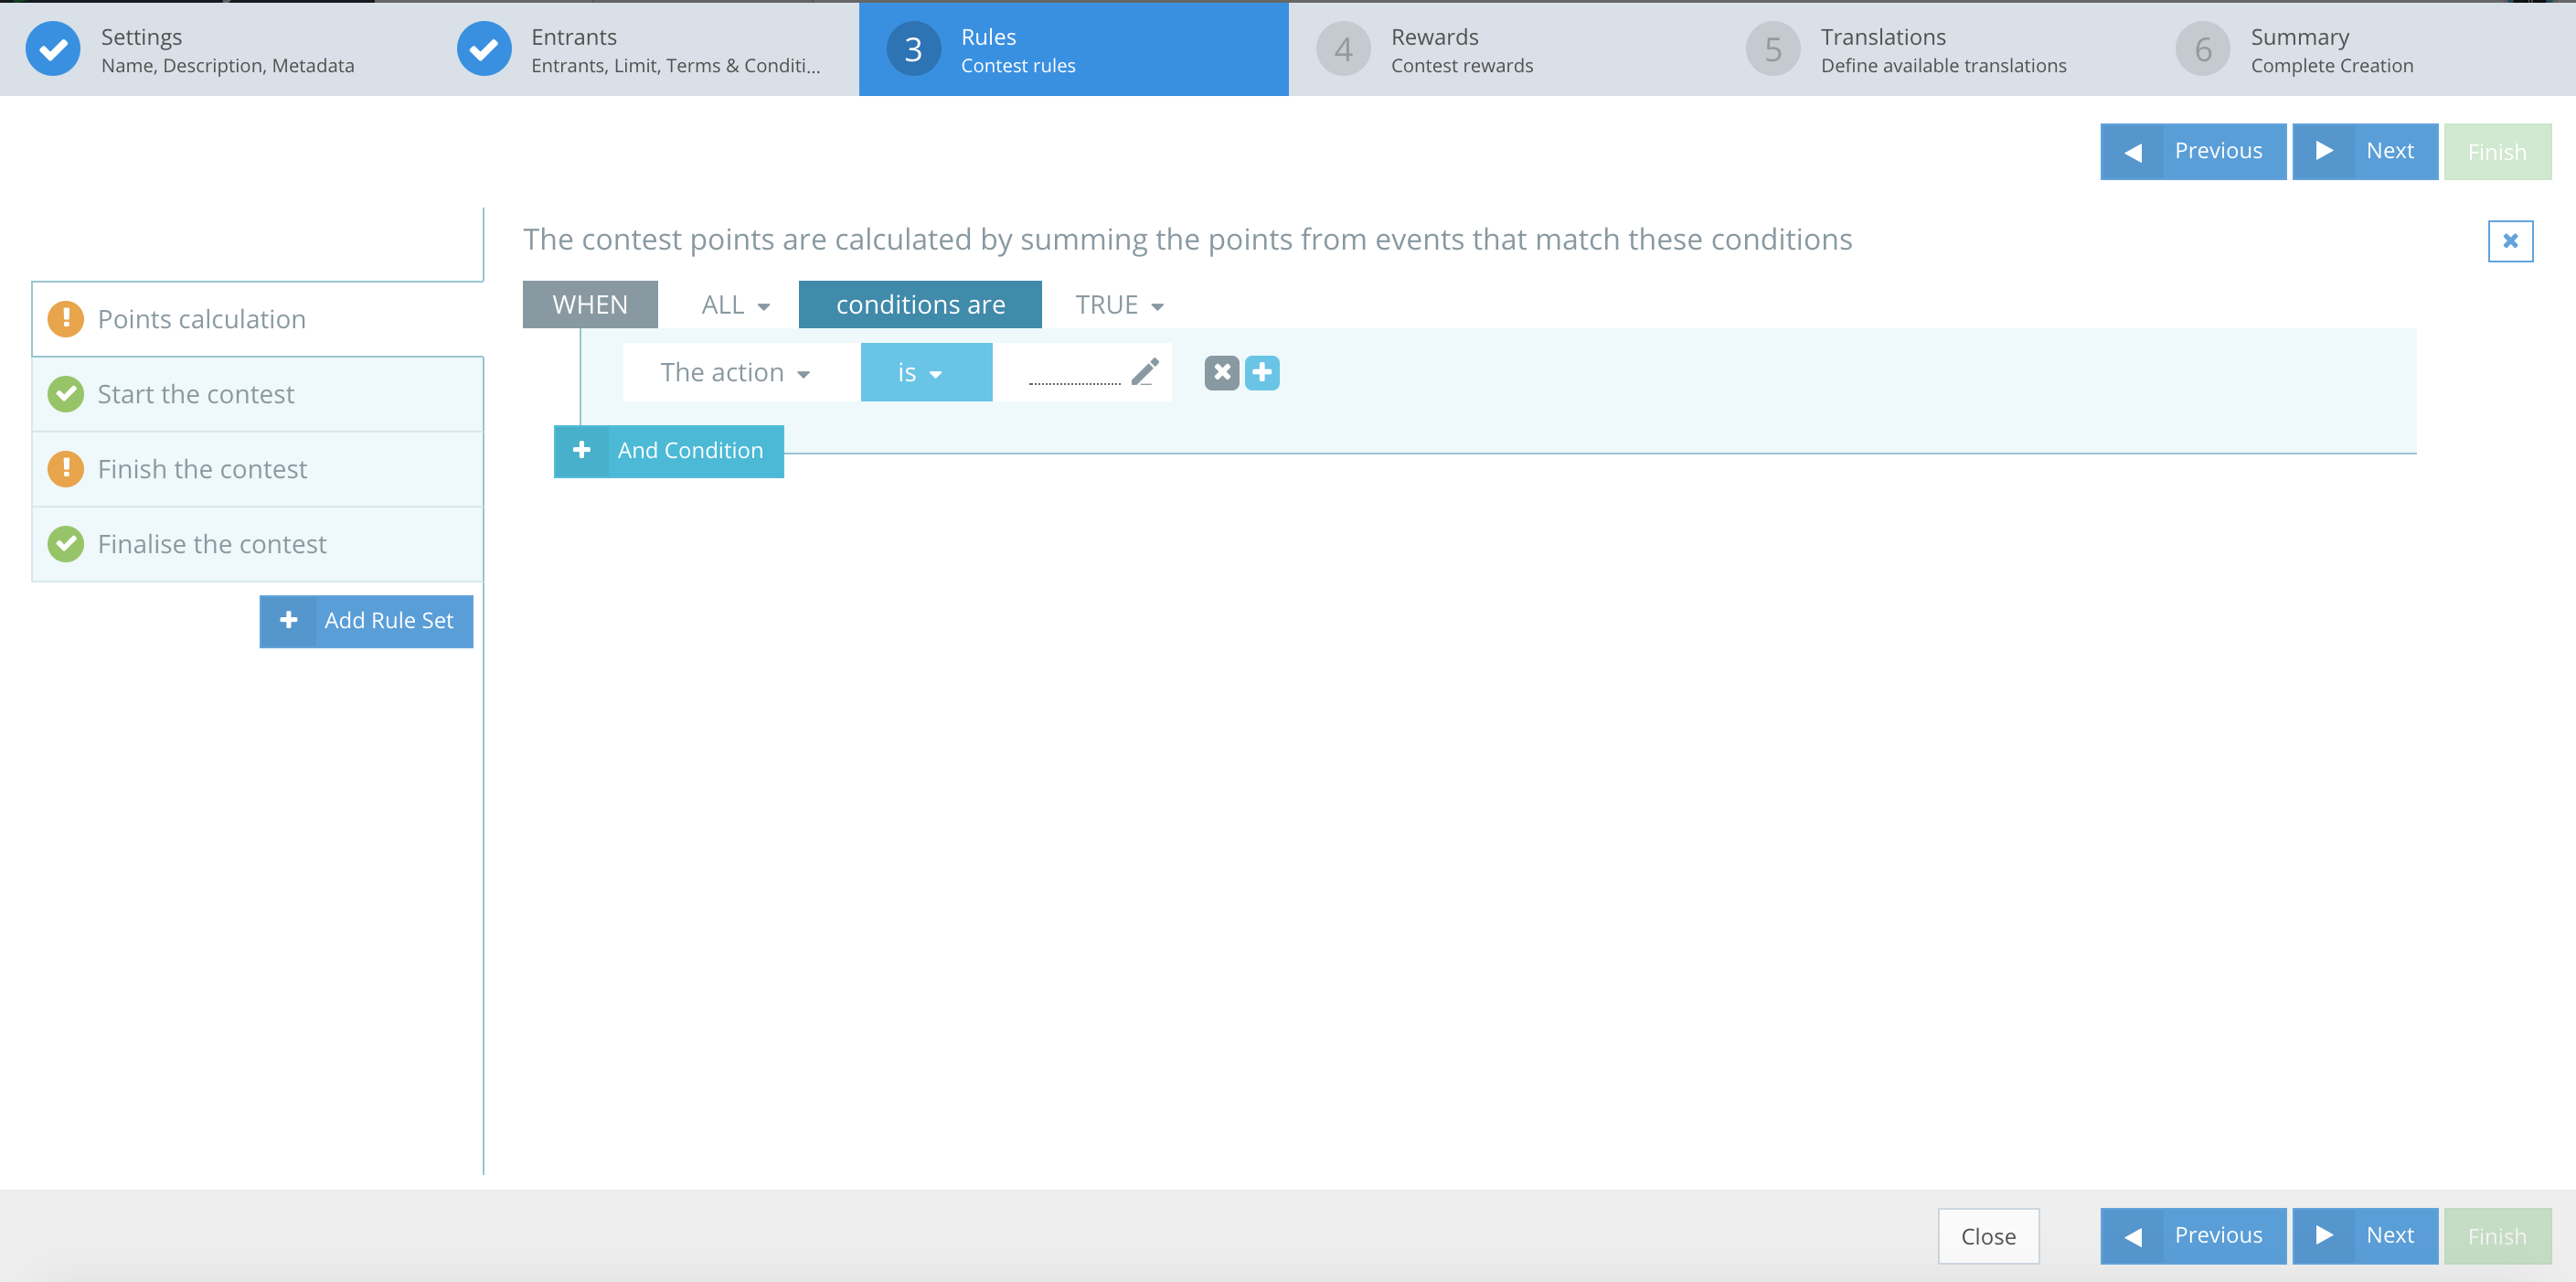
Task: Click the step 4 number circle
Action: click(1343, 49)
